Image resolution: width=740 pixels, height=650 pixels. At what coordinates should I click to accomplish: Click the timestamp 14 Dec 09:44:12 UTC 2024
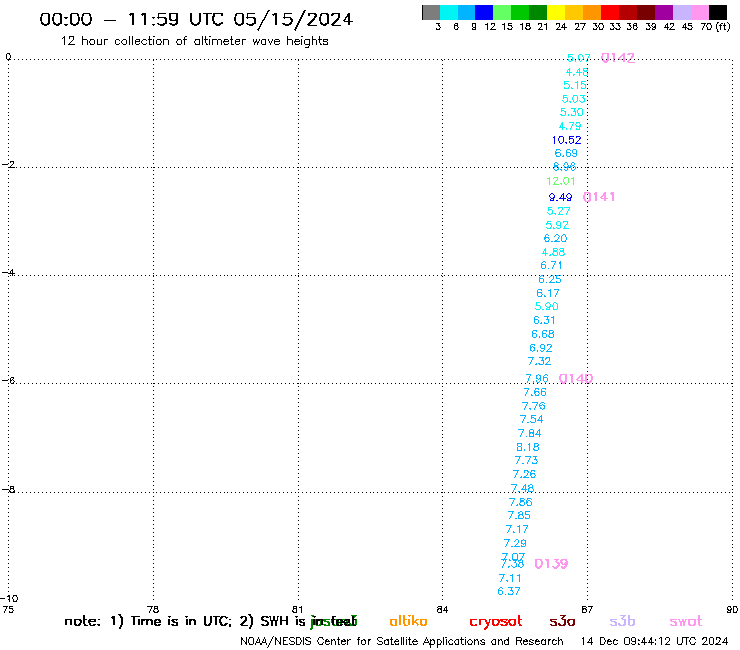point(654,641)
